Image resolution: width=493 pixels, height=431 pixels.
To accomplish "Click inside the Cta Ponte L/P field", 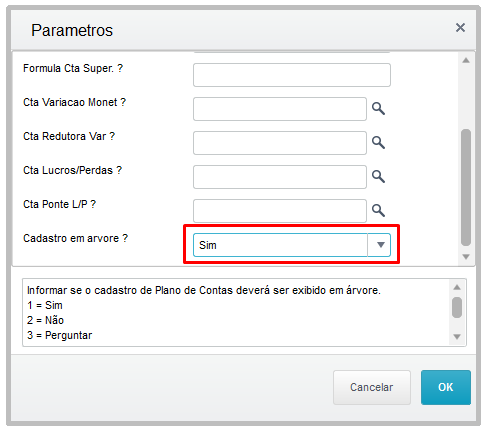I will 280,211.
